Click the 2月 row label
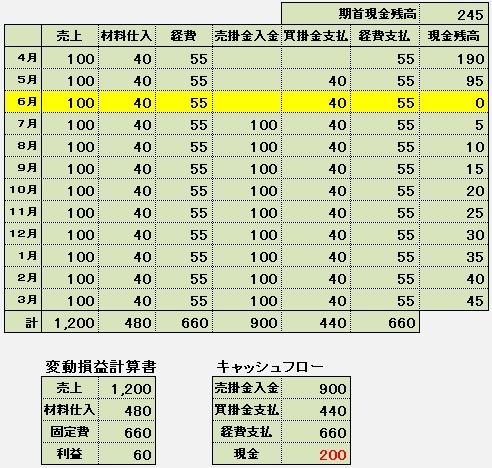The height and width of the screenshot is (468, 492). pos(23,278)
